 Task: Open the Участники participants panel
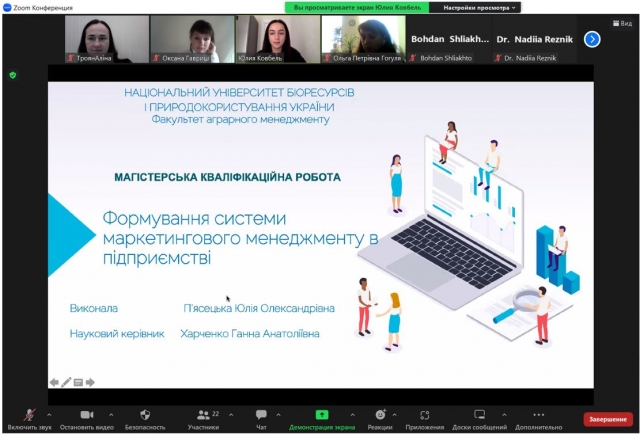203,420
